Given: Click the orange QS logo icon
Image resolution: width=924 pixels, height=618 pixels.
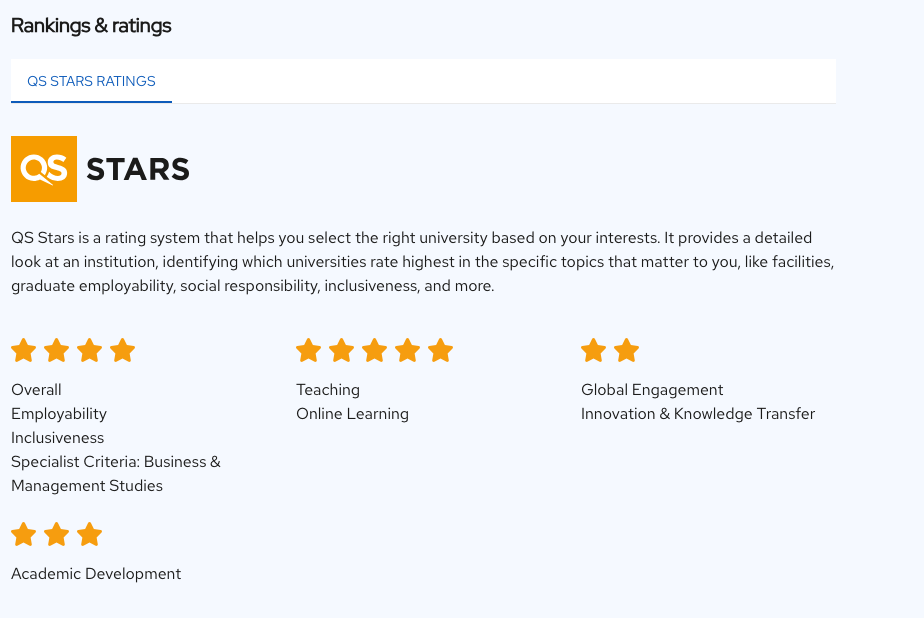Looking at the screenshot, I should coord(44,169).
